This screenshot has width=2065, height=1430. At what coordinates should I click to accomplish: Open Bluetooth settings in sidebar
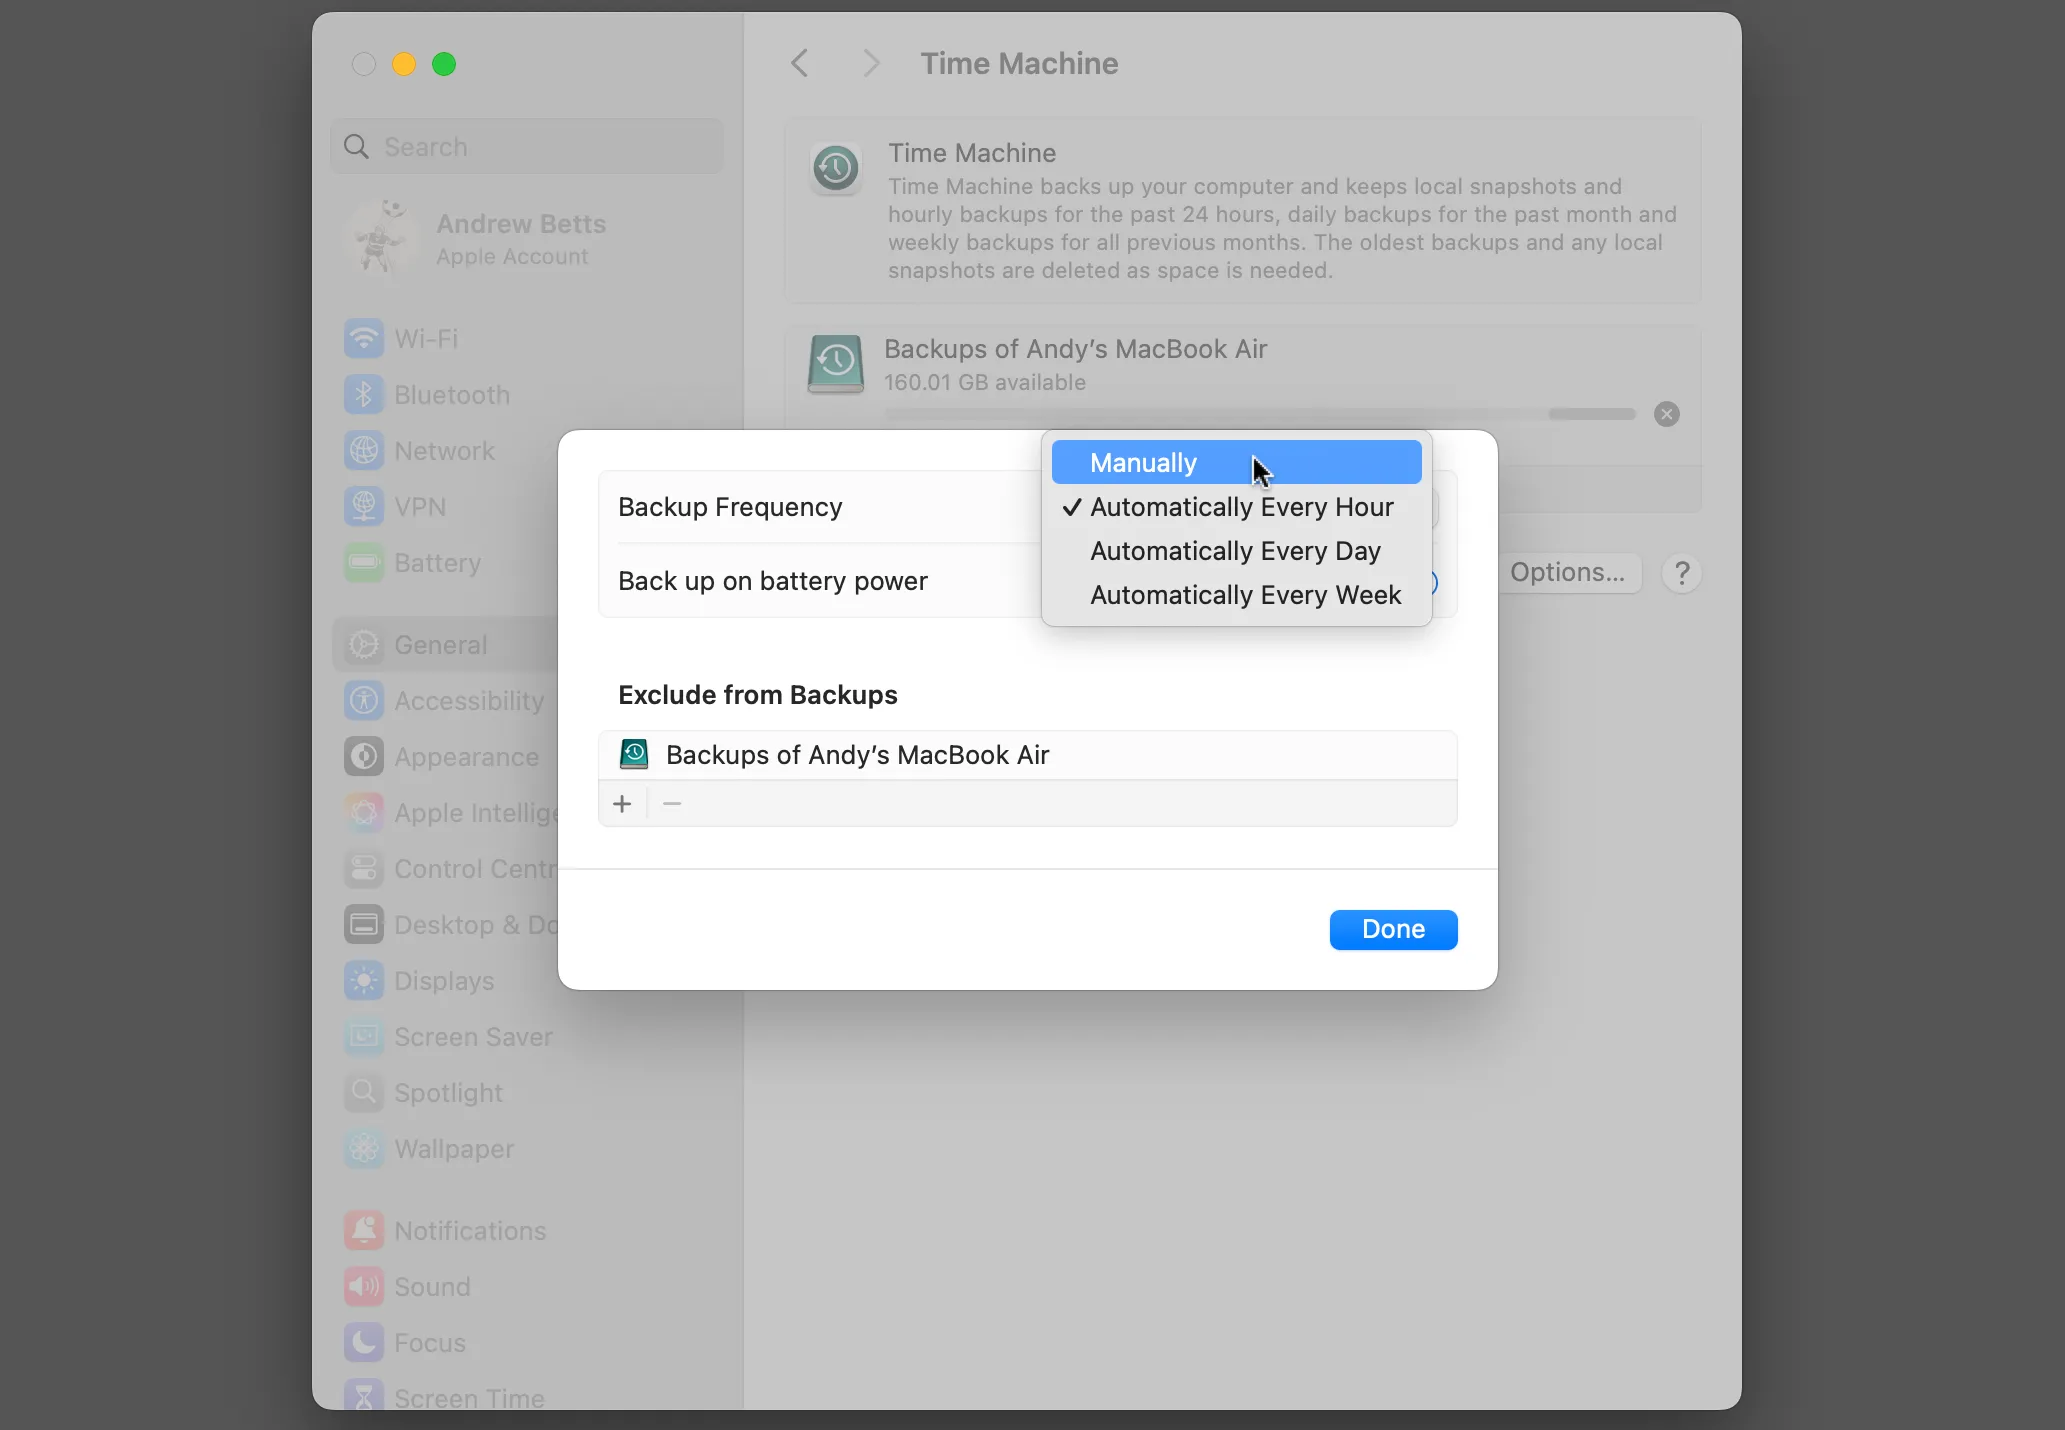[451, 395]
